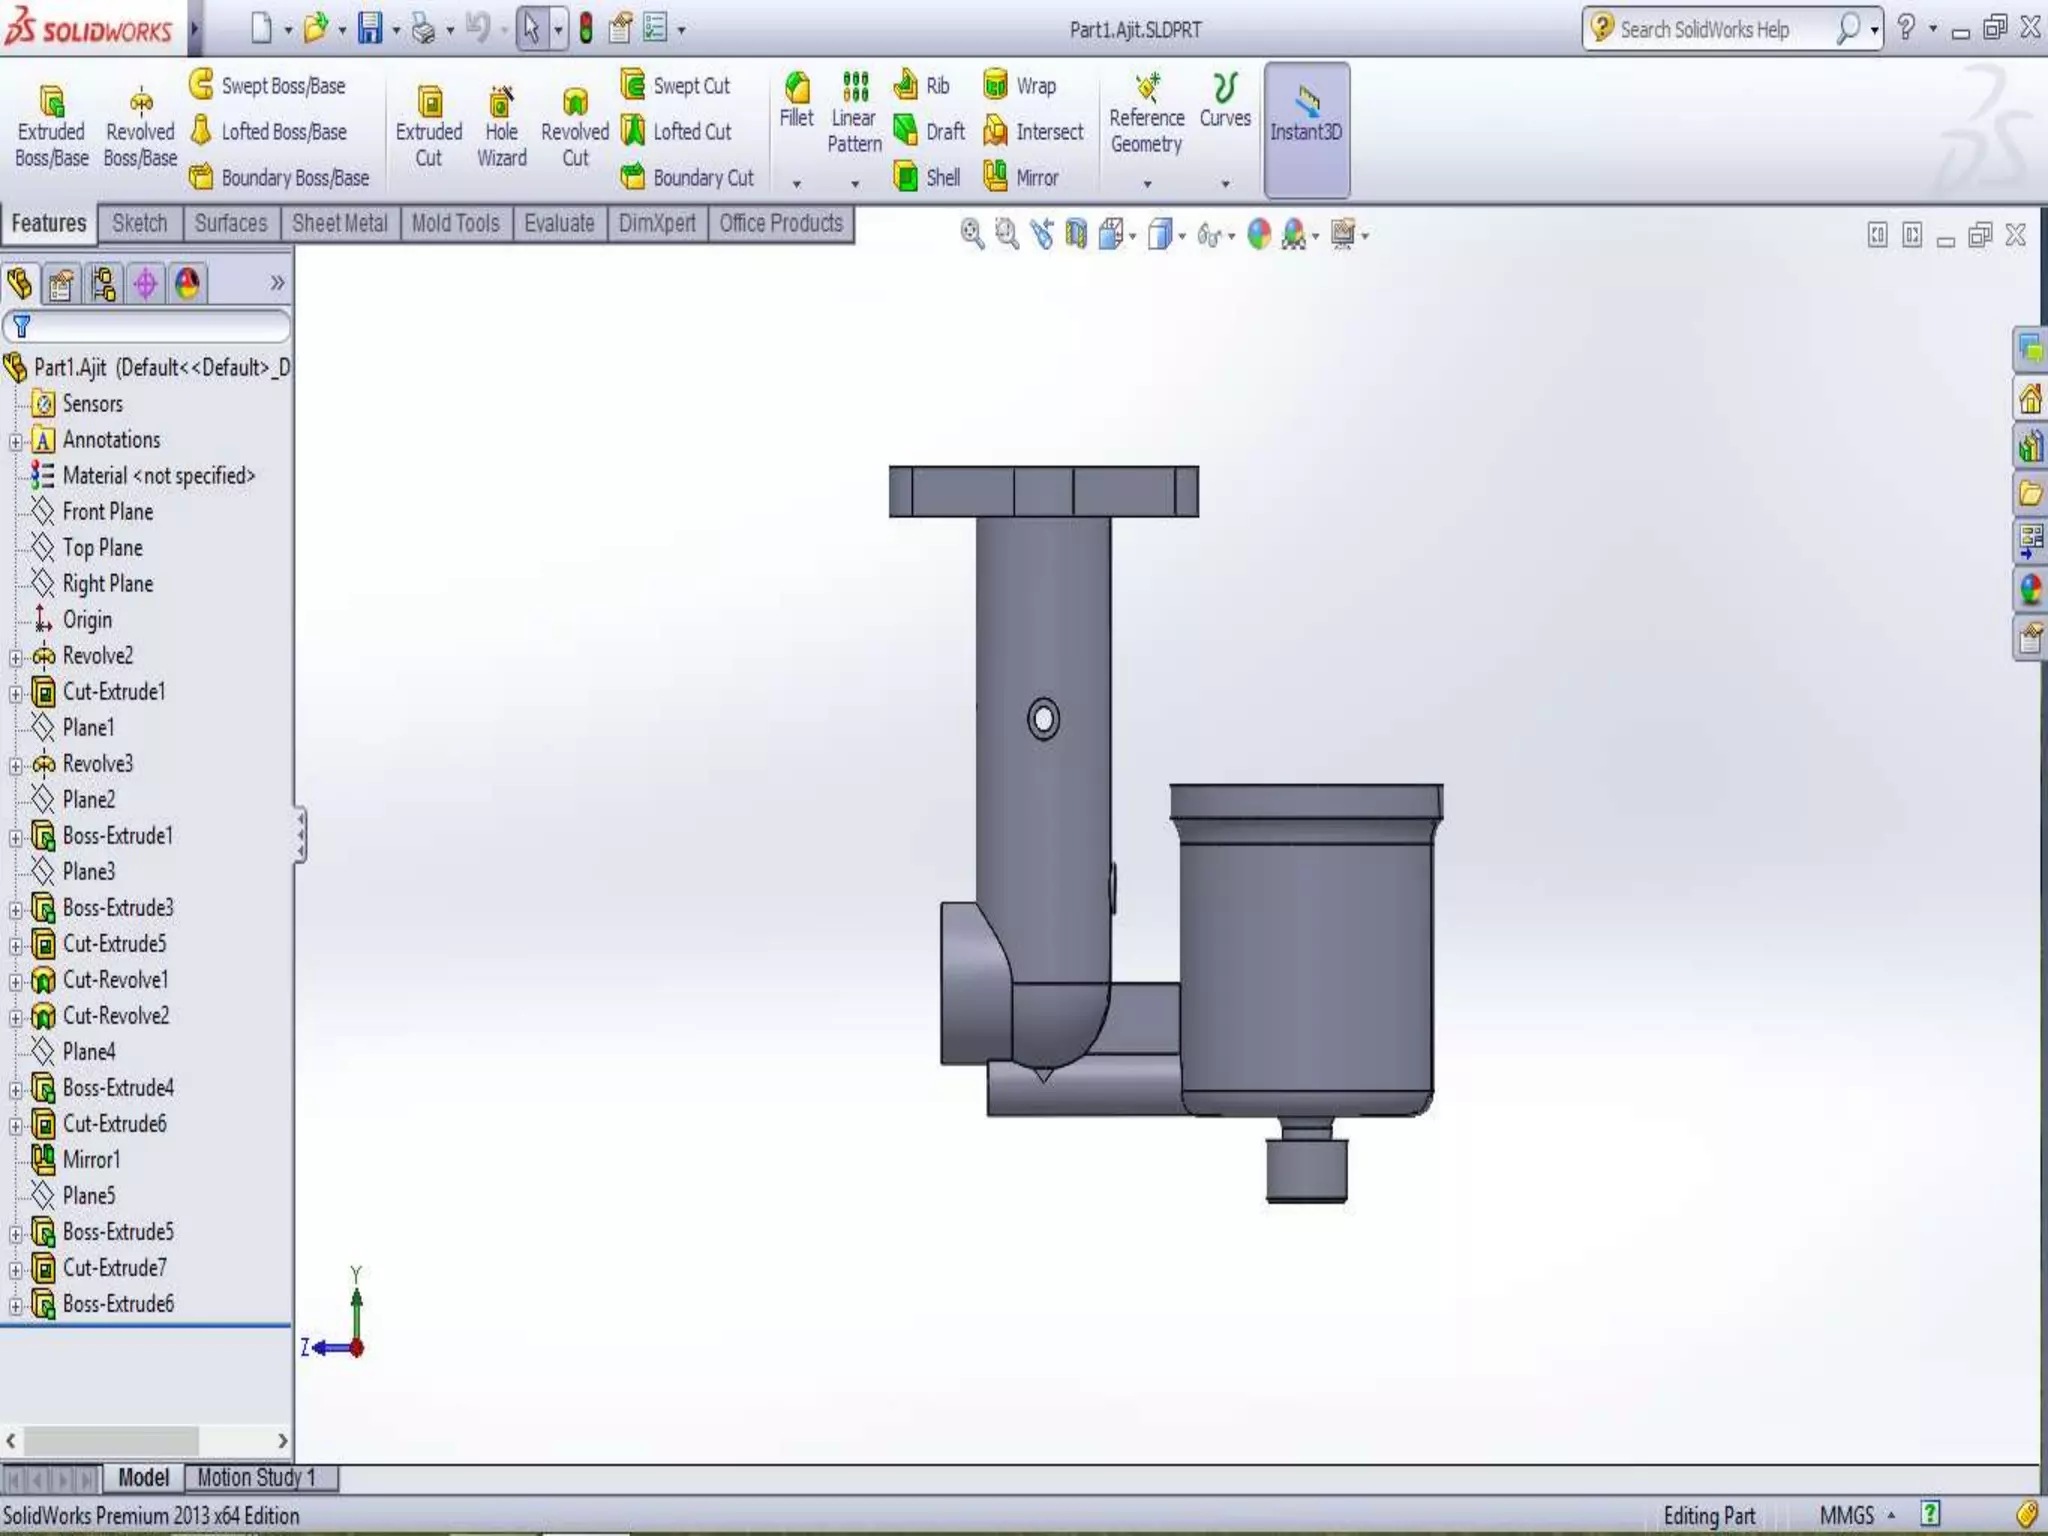Open Curves dropdown arrow
Screen dimensions: 2048x1536
tap(1226, 183)
